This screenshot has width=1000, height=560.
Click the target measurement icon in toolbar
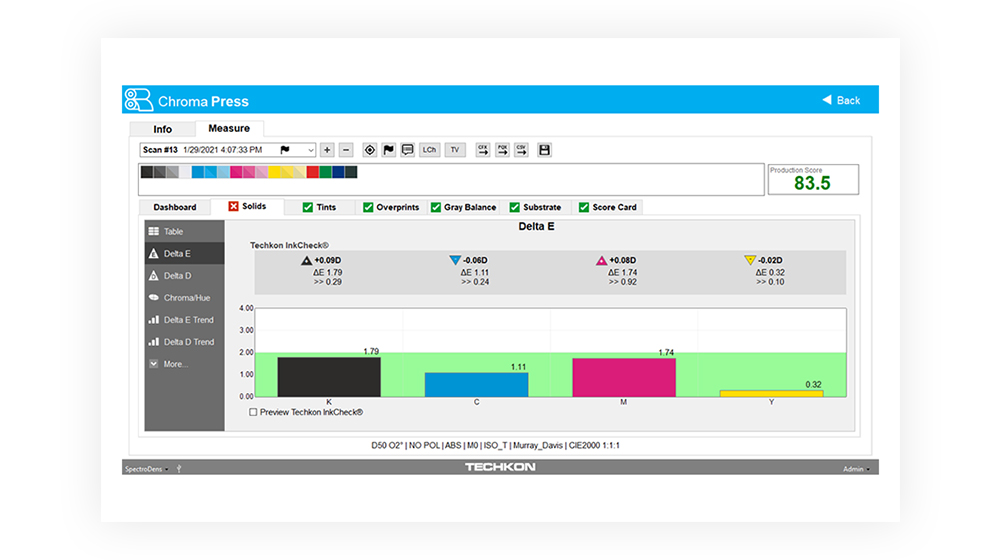tap(370, 150)
